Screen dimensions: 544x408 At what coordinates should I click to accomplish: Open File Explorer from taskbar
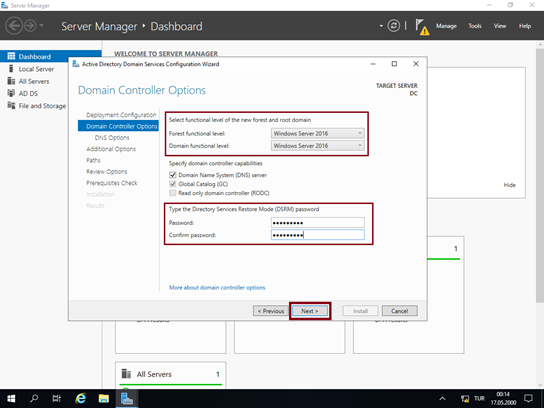point(103,398)
